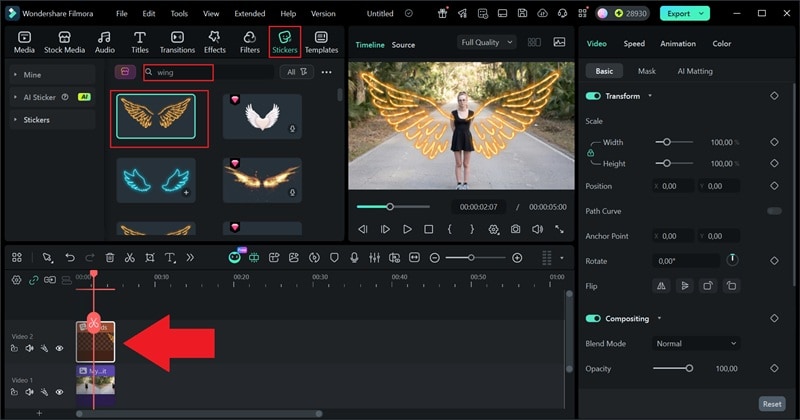
Task: Open the File menu
Action: (x=121, y=13)
